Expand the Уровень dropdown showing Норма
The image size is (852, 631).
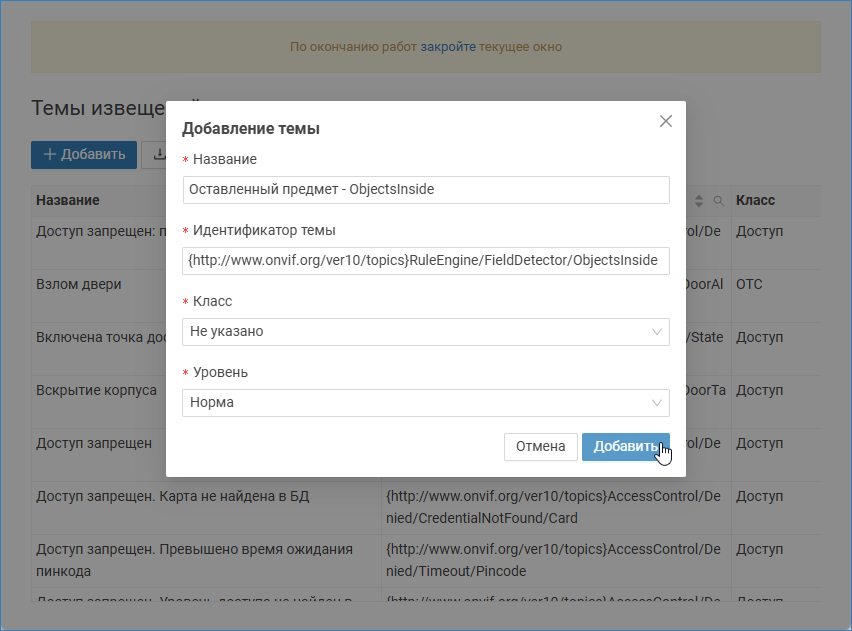click(x=427, y=402)
